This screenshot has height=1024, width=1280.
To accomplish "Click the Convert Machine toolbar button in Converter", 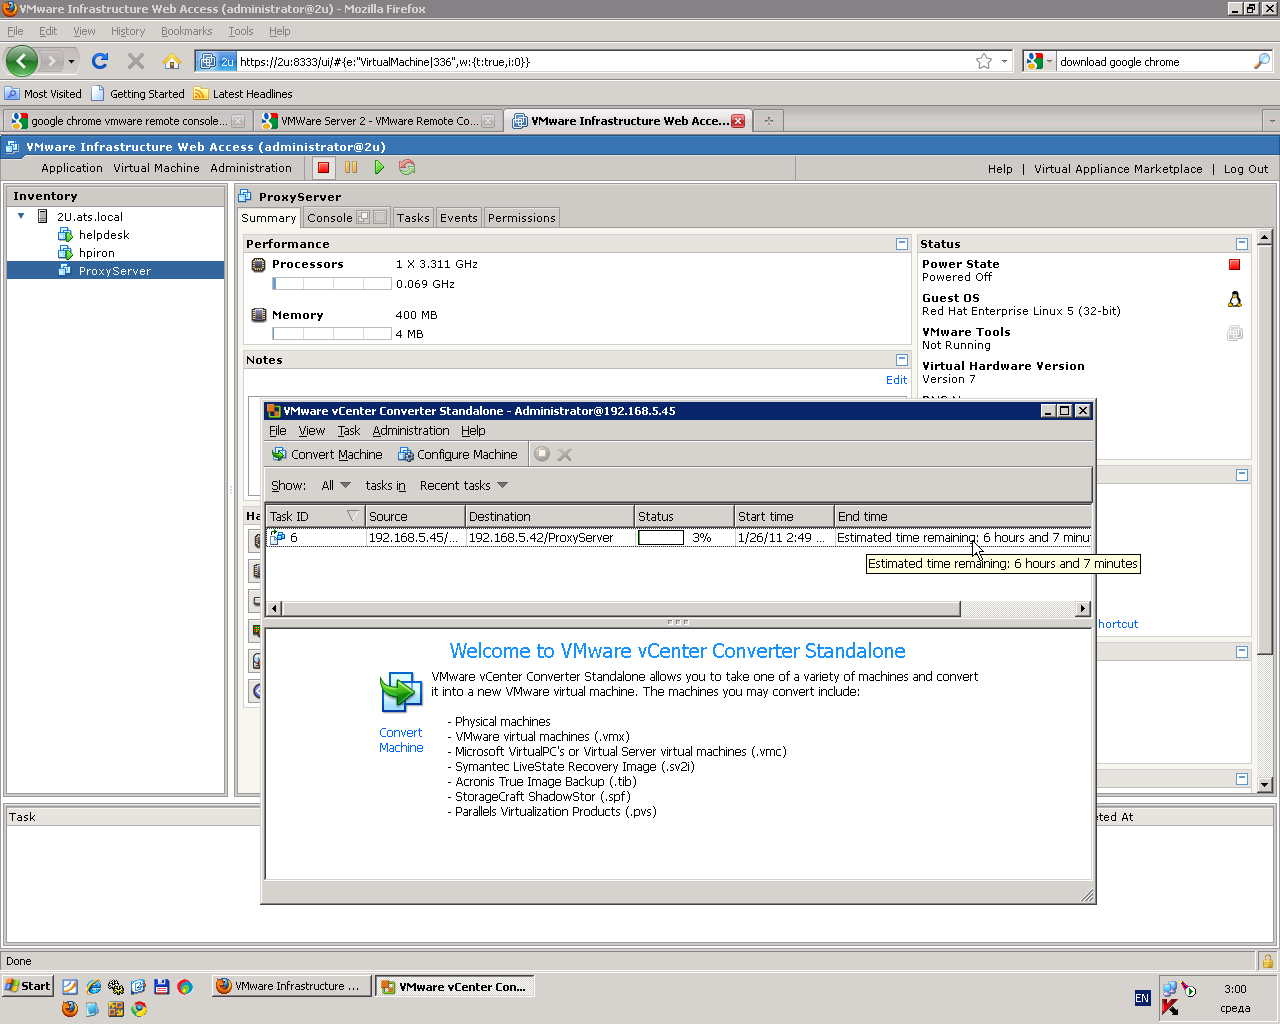I will 327,454.
